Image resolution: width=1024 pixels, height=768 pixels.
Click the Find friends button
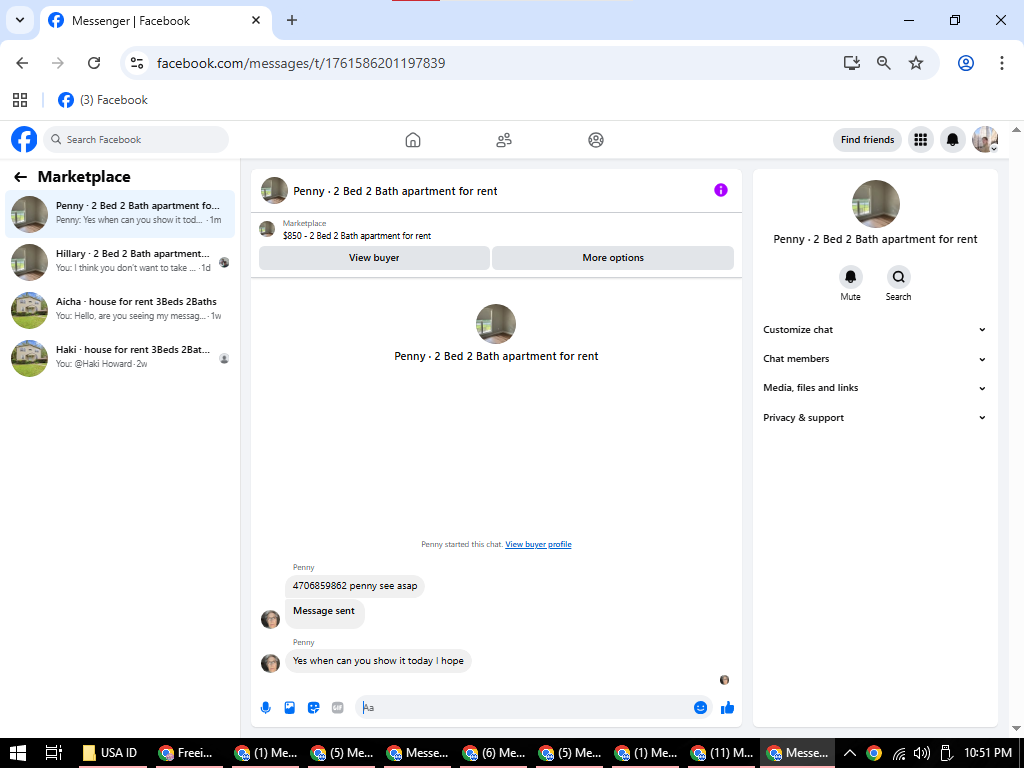(x=867, y=140)
